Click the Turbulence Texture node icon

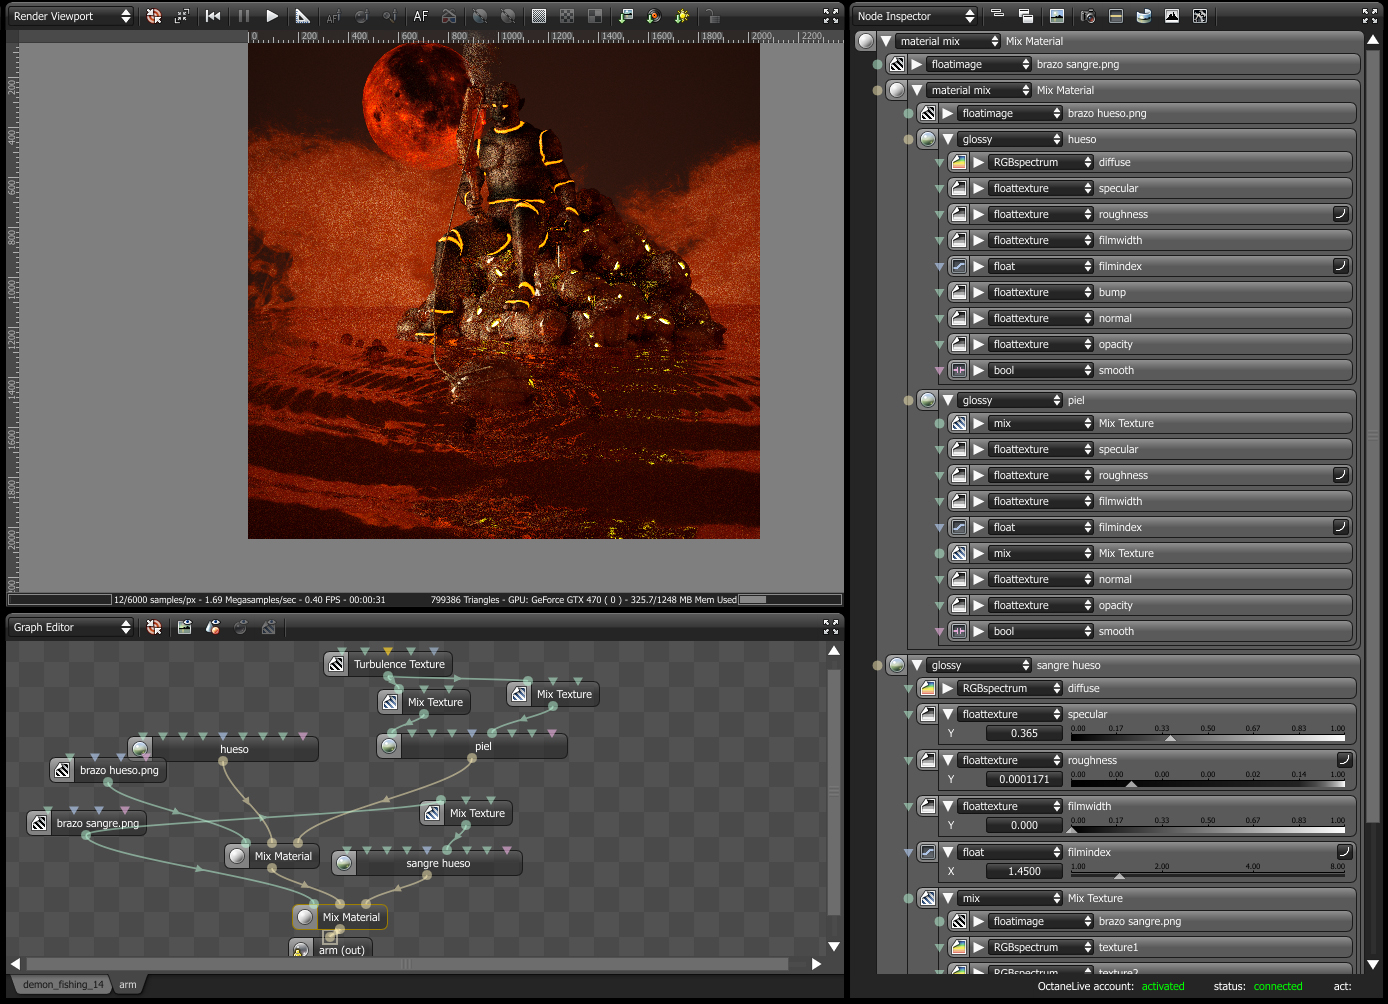click(337, 664)
